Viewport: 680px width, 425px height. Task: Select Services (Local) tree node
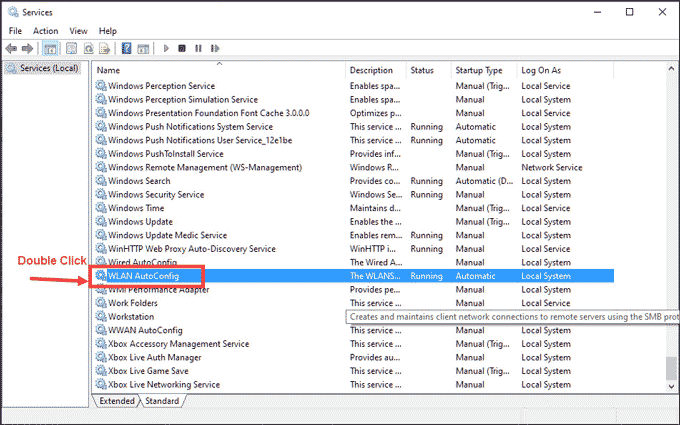42,68
